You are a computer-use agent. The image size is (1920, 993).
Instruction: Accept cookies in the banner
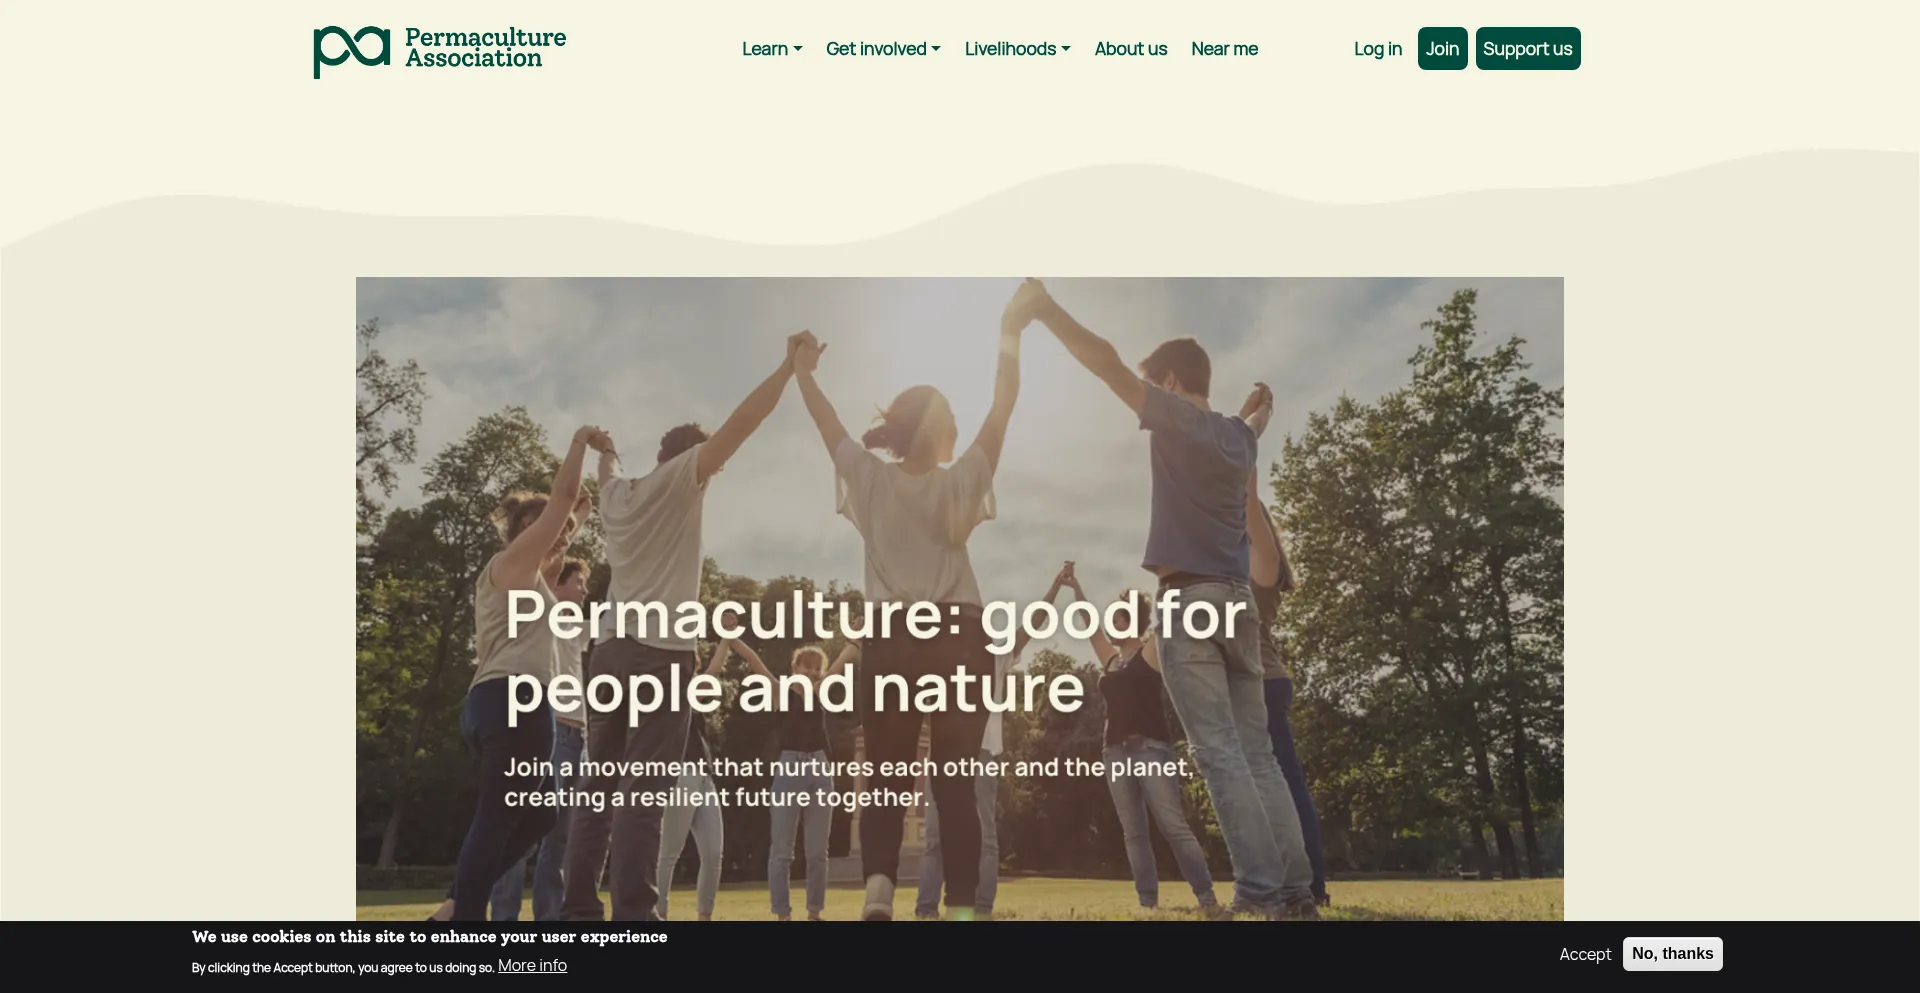point(1585,954)
